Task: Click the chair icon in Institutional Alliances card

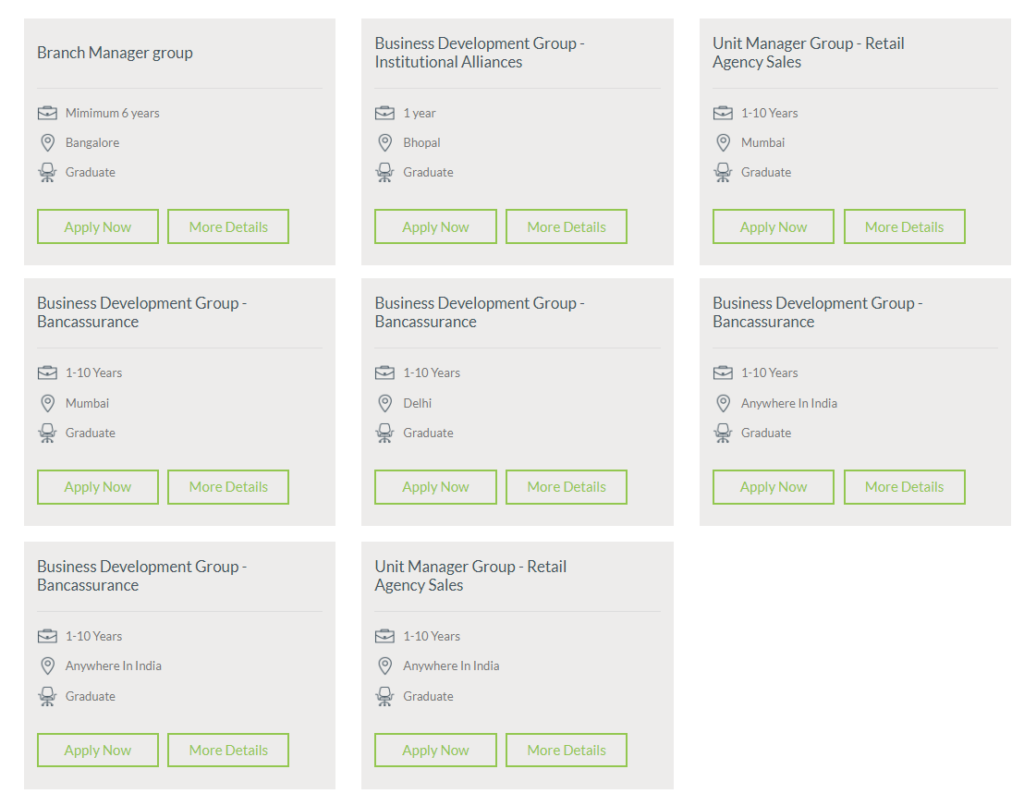Action: pyautogui.click(x=385, y=173)
